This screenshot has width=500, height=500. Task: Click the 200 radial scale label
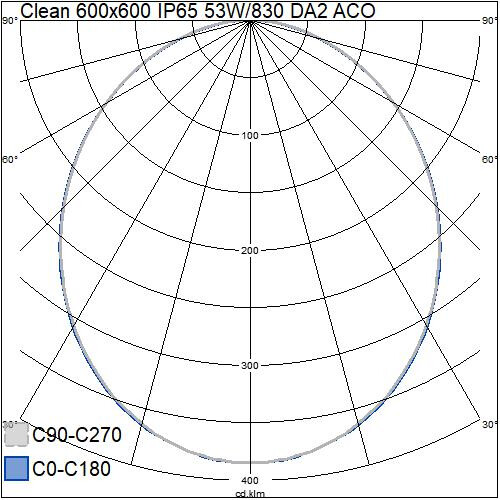point(250,251)
